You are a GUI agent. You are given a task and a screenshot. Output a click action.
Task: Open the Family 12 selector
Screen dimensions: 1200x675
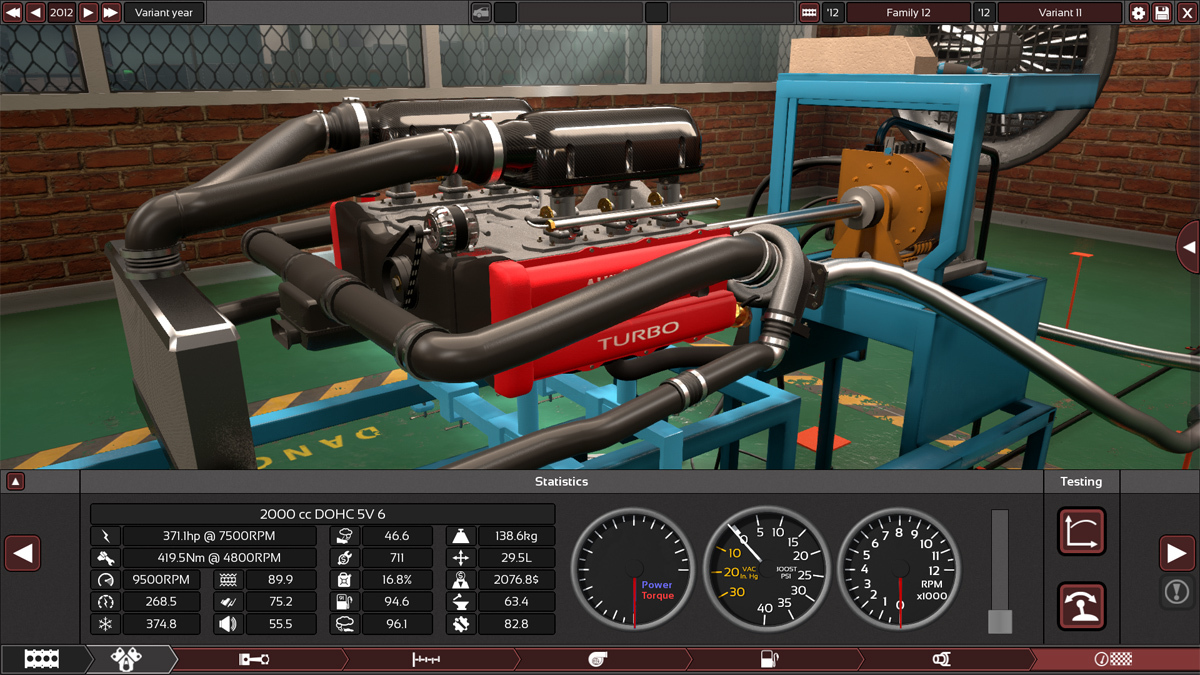(908, 13)
